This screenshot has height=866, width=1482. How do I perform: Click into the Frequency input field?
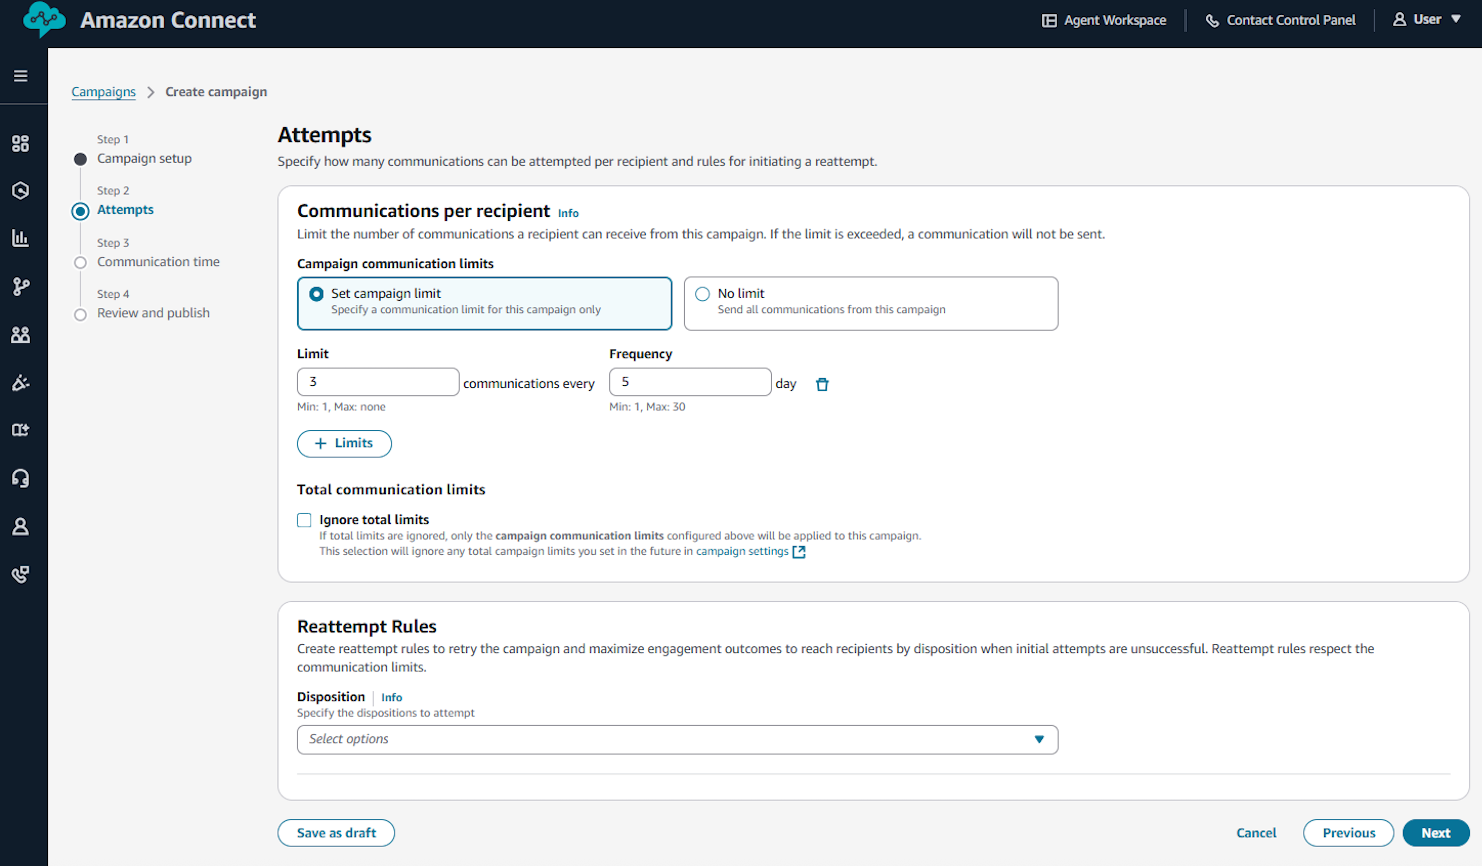pyautogui.click(x=690, y=382)
